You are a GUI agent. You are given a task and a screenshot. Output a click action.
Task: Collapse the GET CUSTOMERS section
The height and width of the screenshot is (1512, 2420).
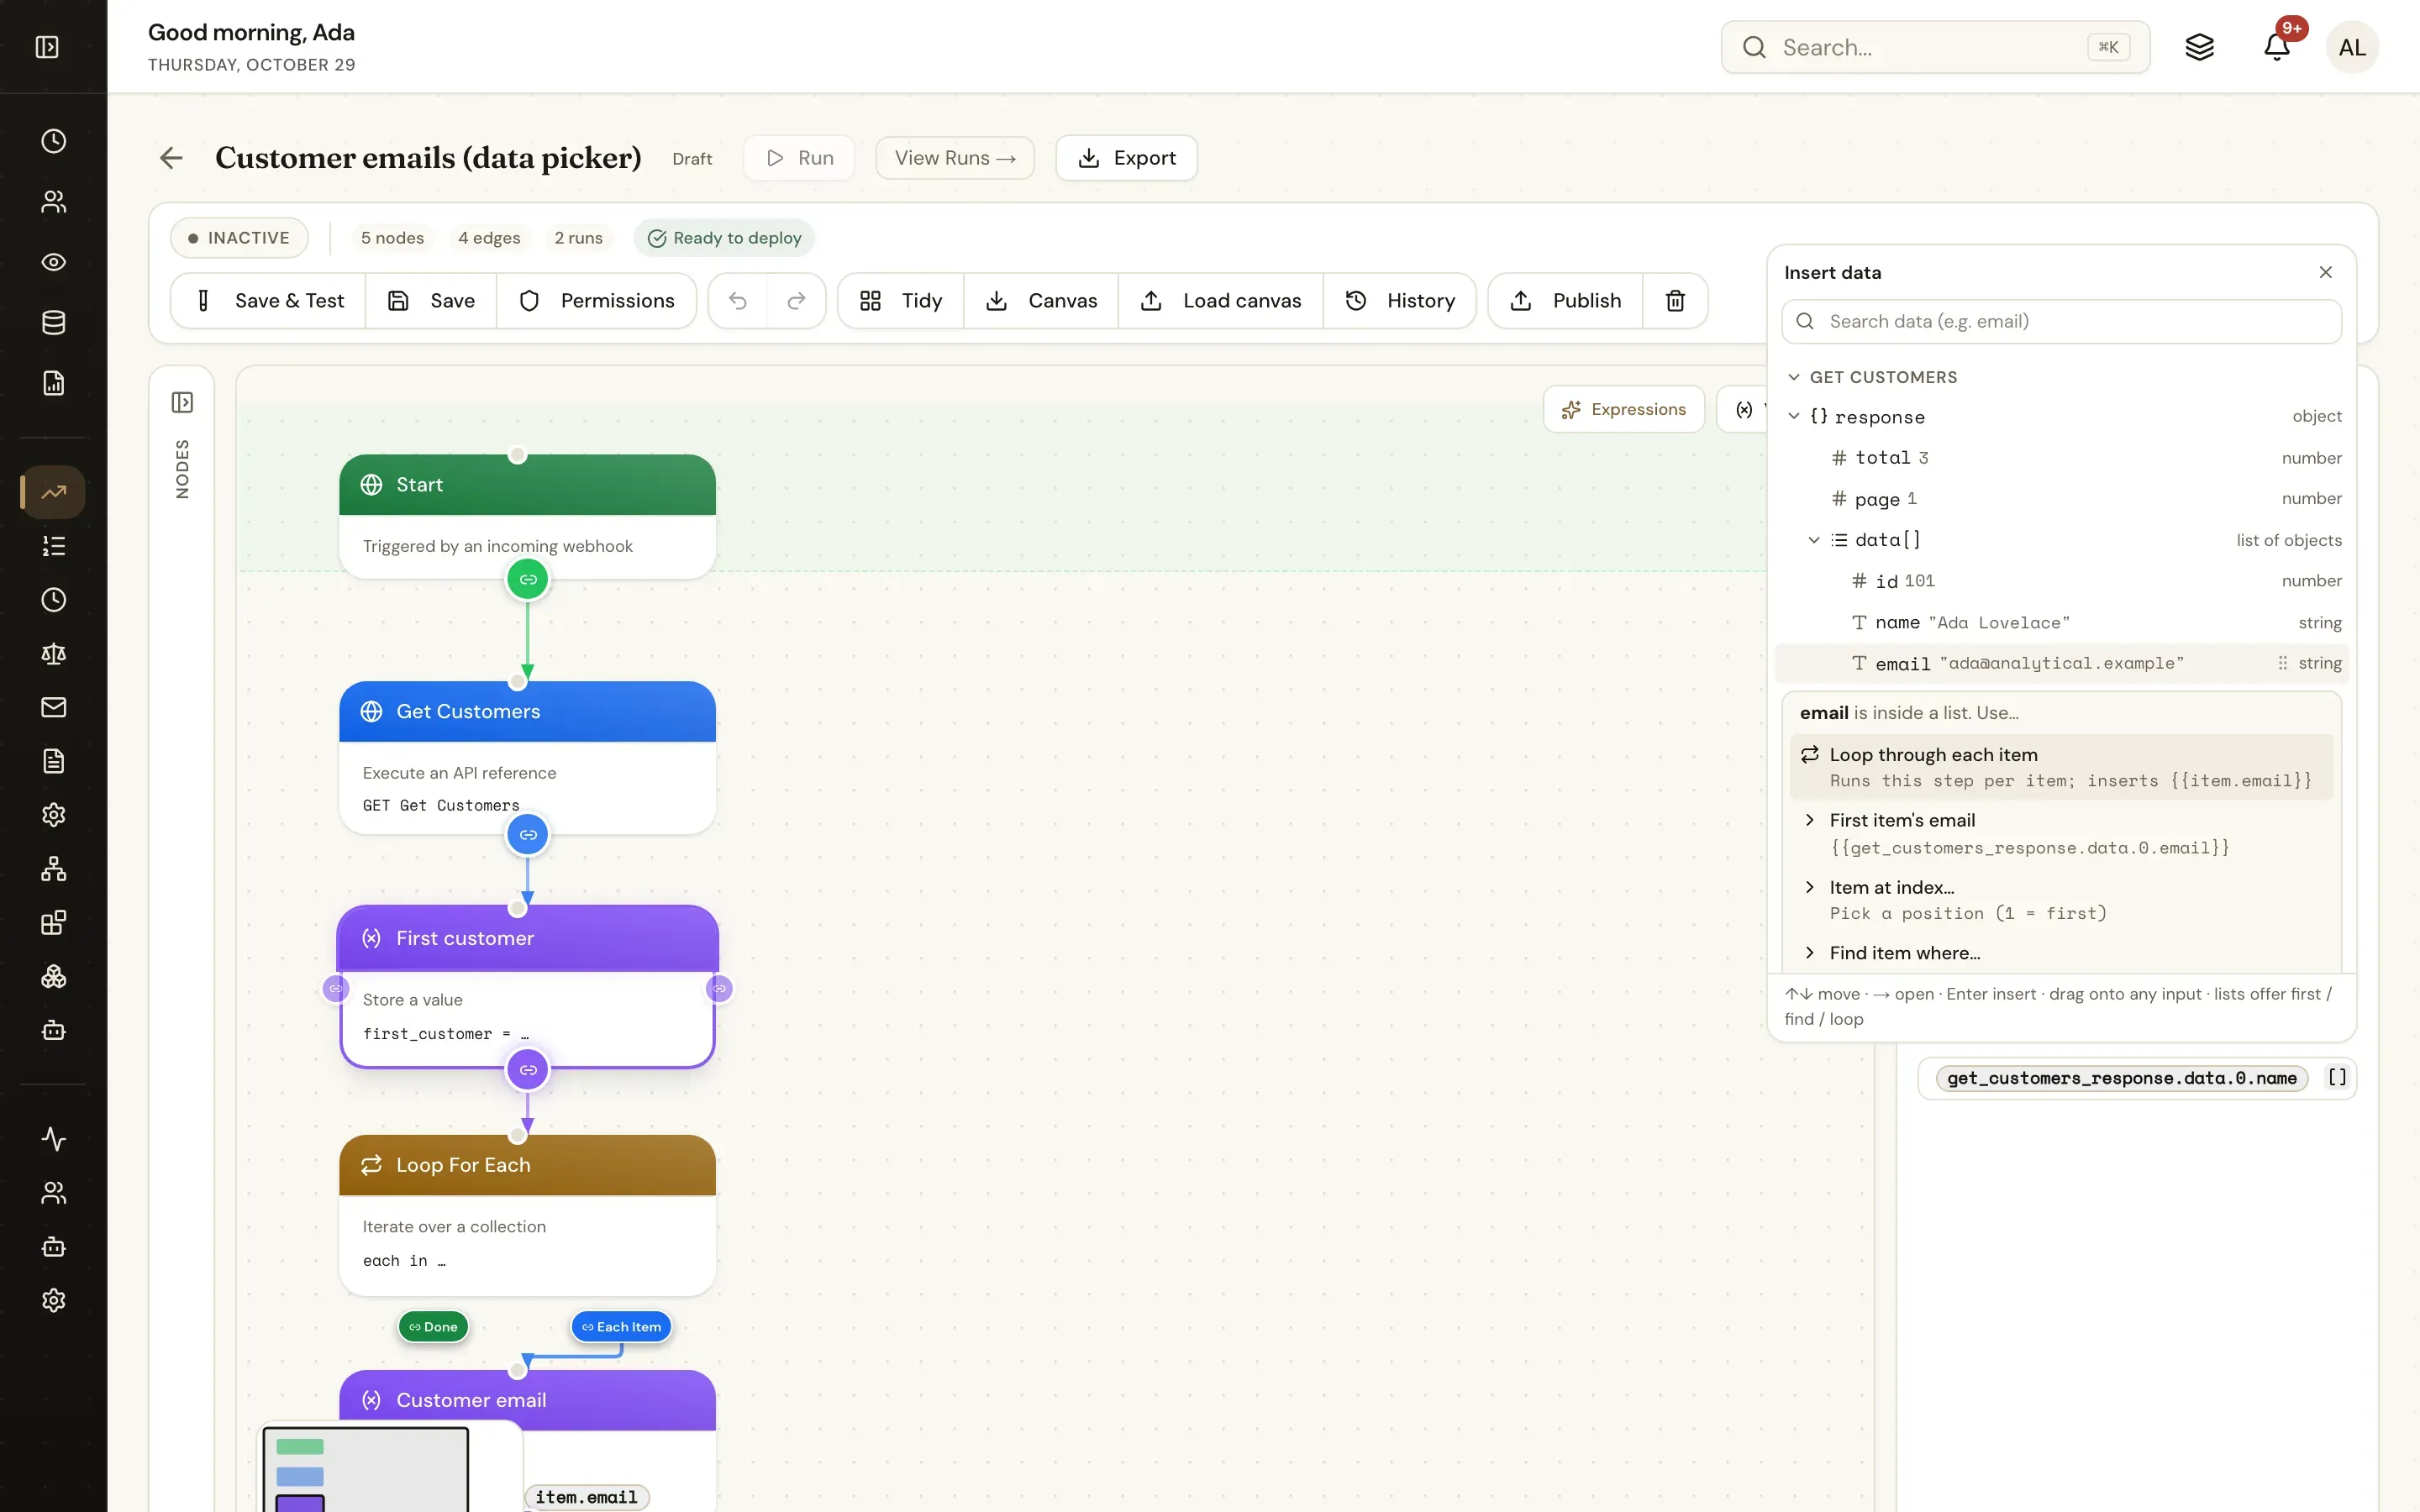coord(1794,377)
